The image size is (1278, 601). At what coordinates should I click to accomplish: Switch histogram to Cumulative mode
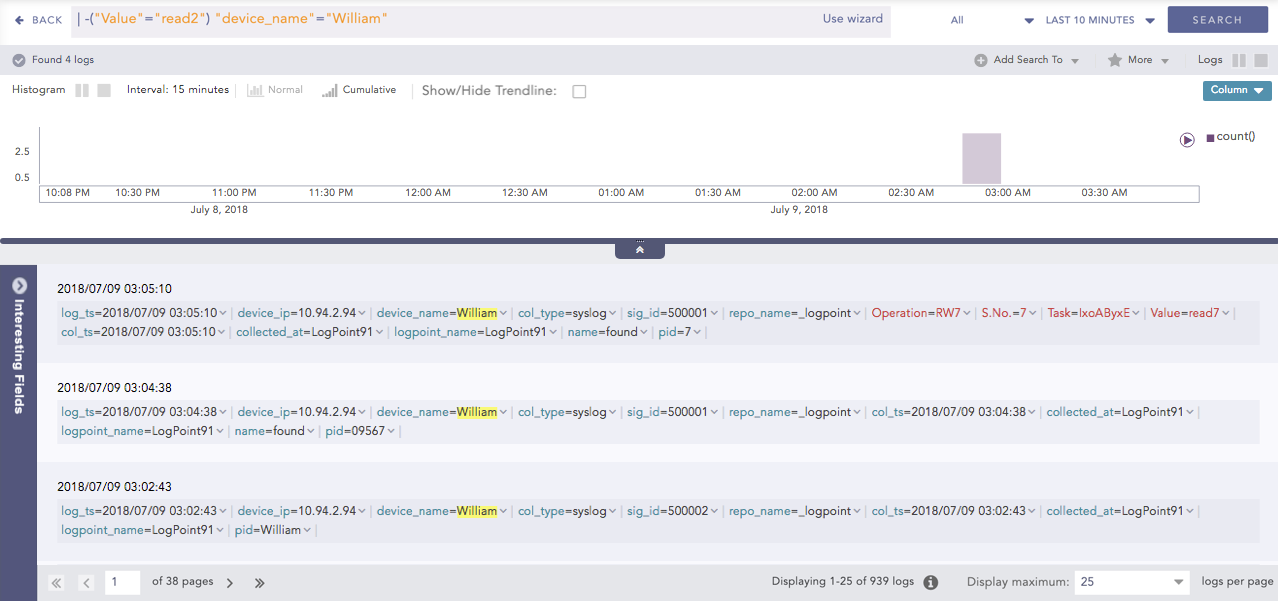[358, 90]
